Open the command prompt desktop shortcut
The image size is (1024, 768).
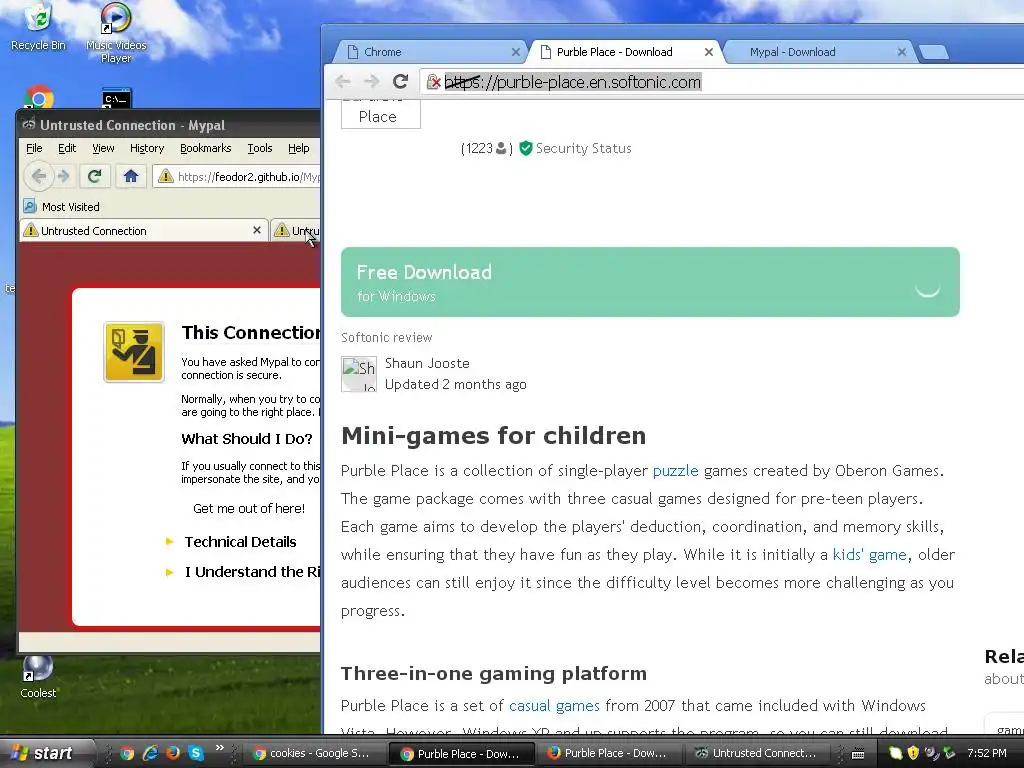click(117, 98)
